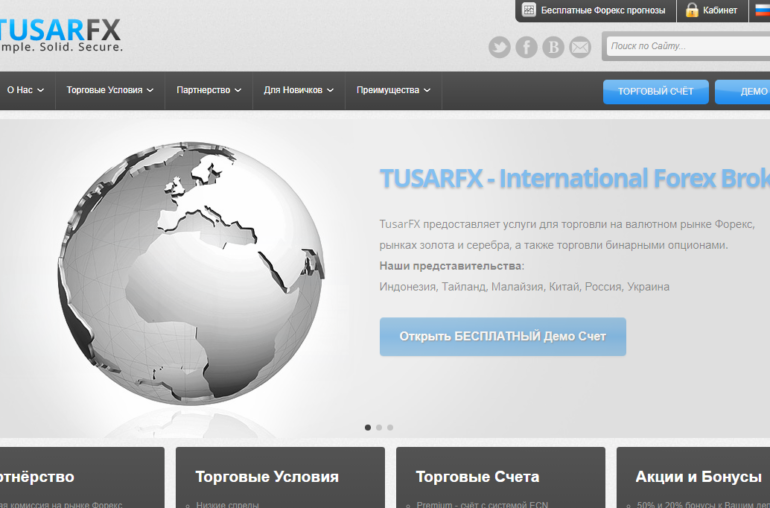Click the email envelope icon
The height and width of the screenshot is (508, 770).
pyautogui.click(x=580, y=47)
